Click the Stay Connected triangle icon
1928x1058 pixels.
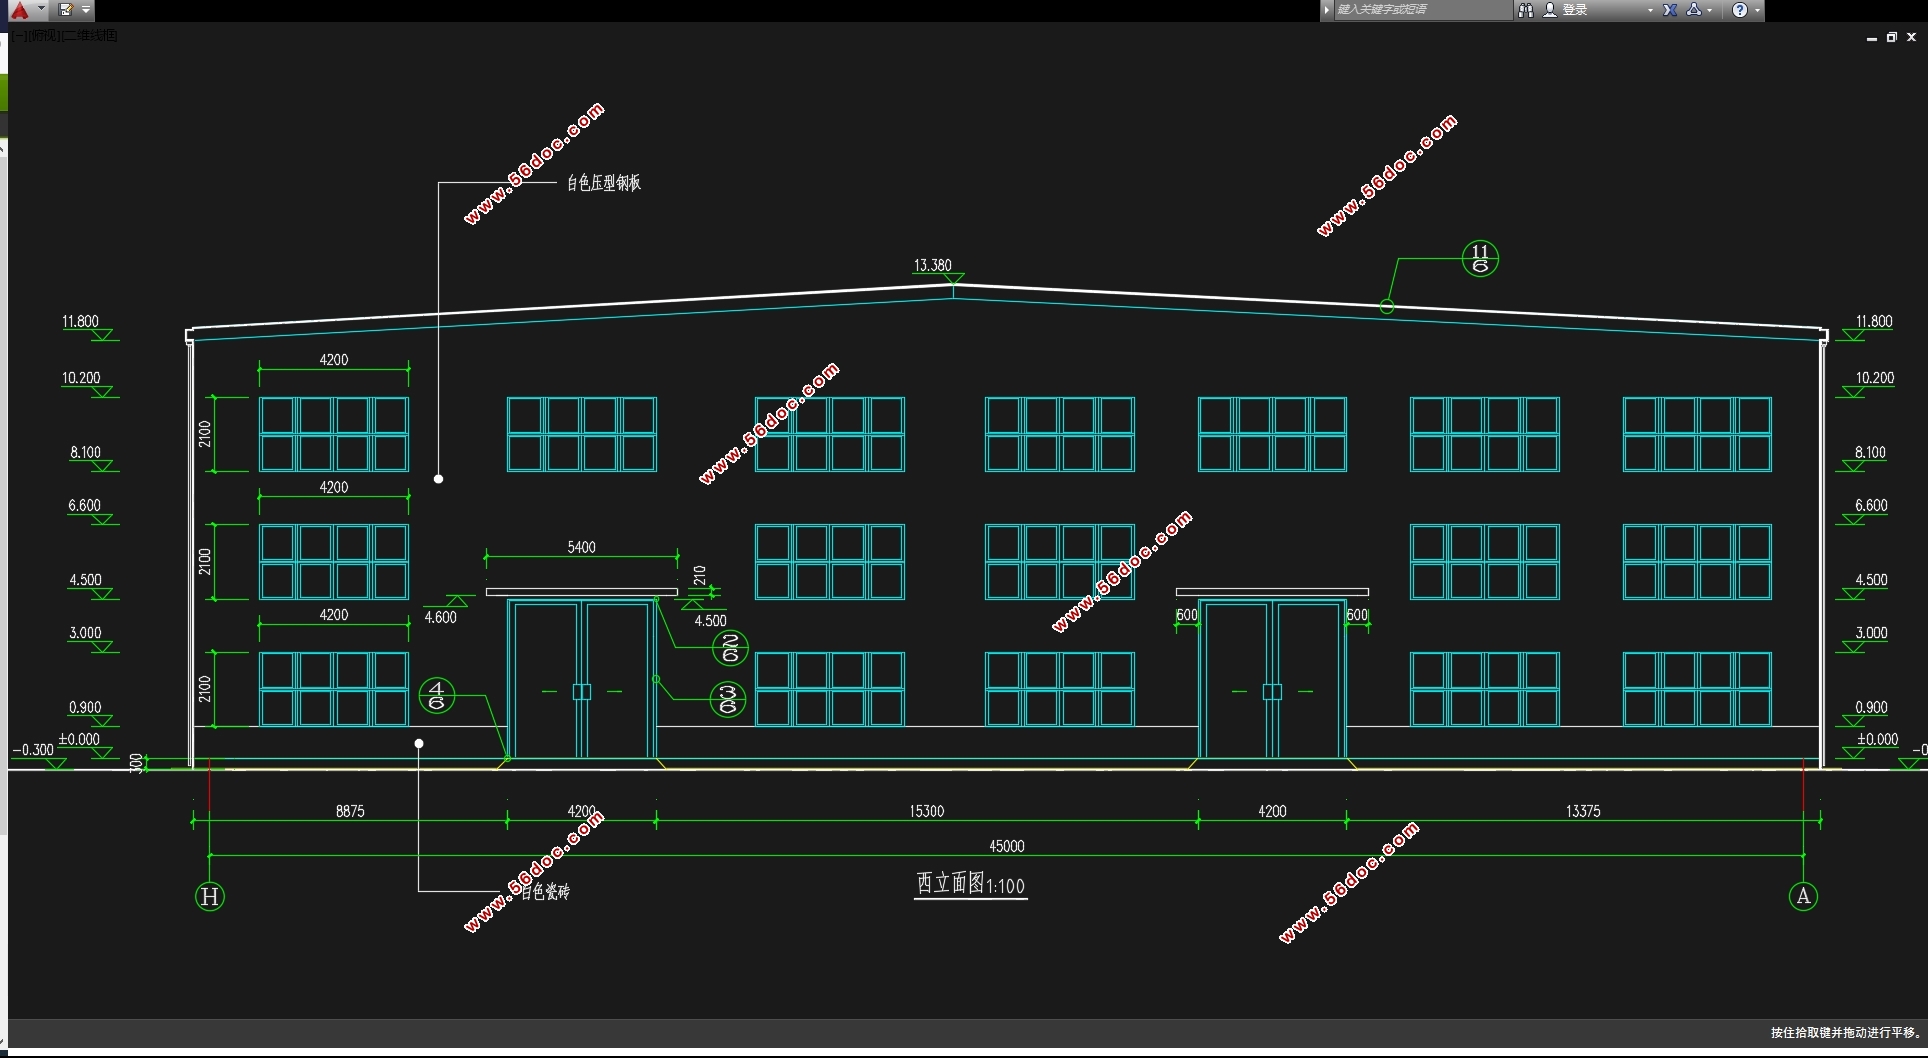[1694, 10]
